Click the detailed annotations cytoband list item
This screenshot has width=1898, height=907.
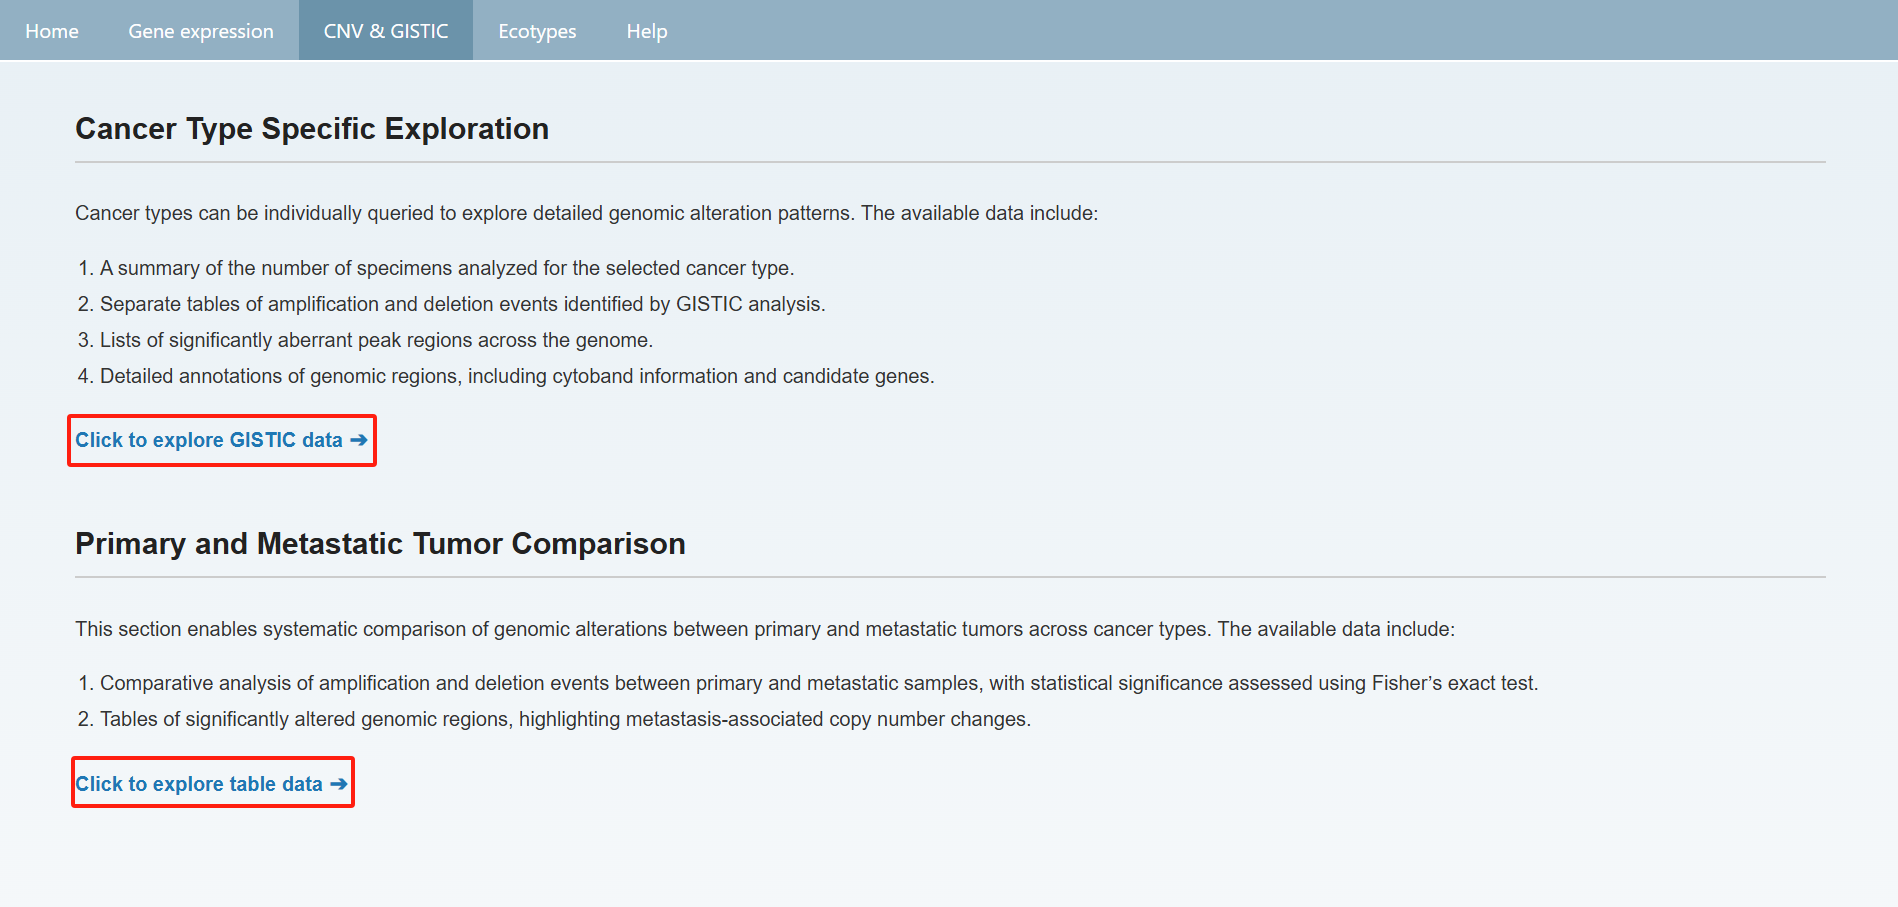click(x=517, y=376)
